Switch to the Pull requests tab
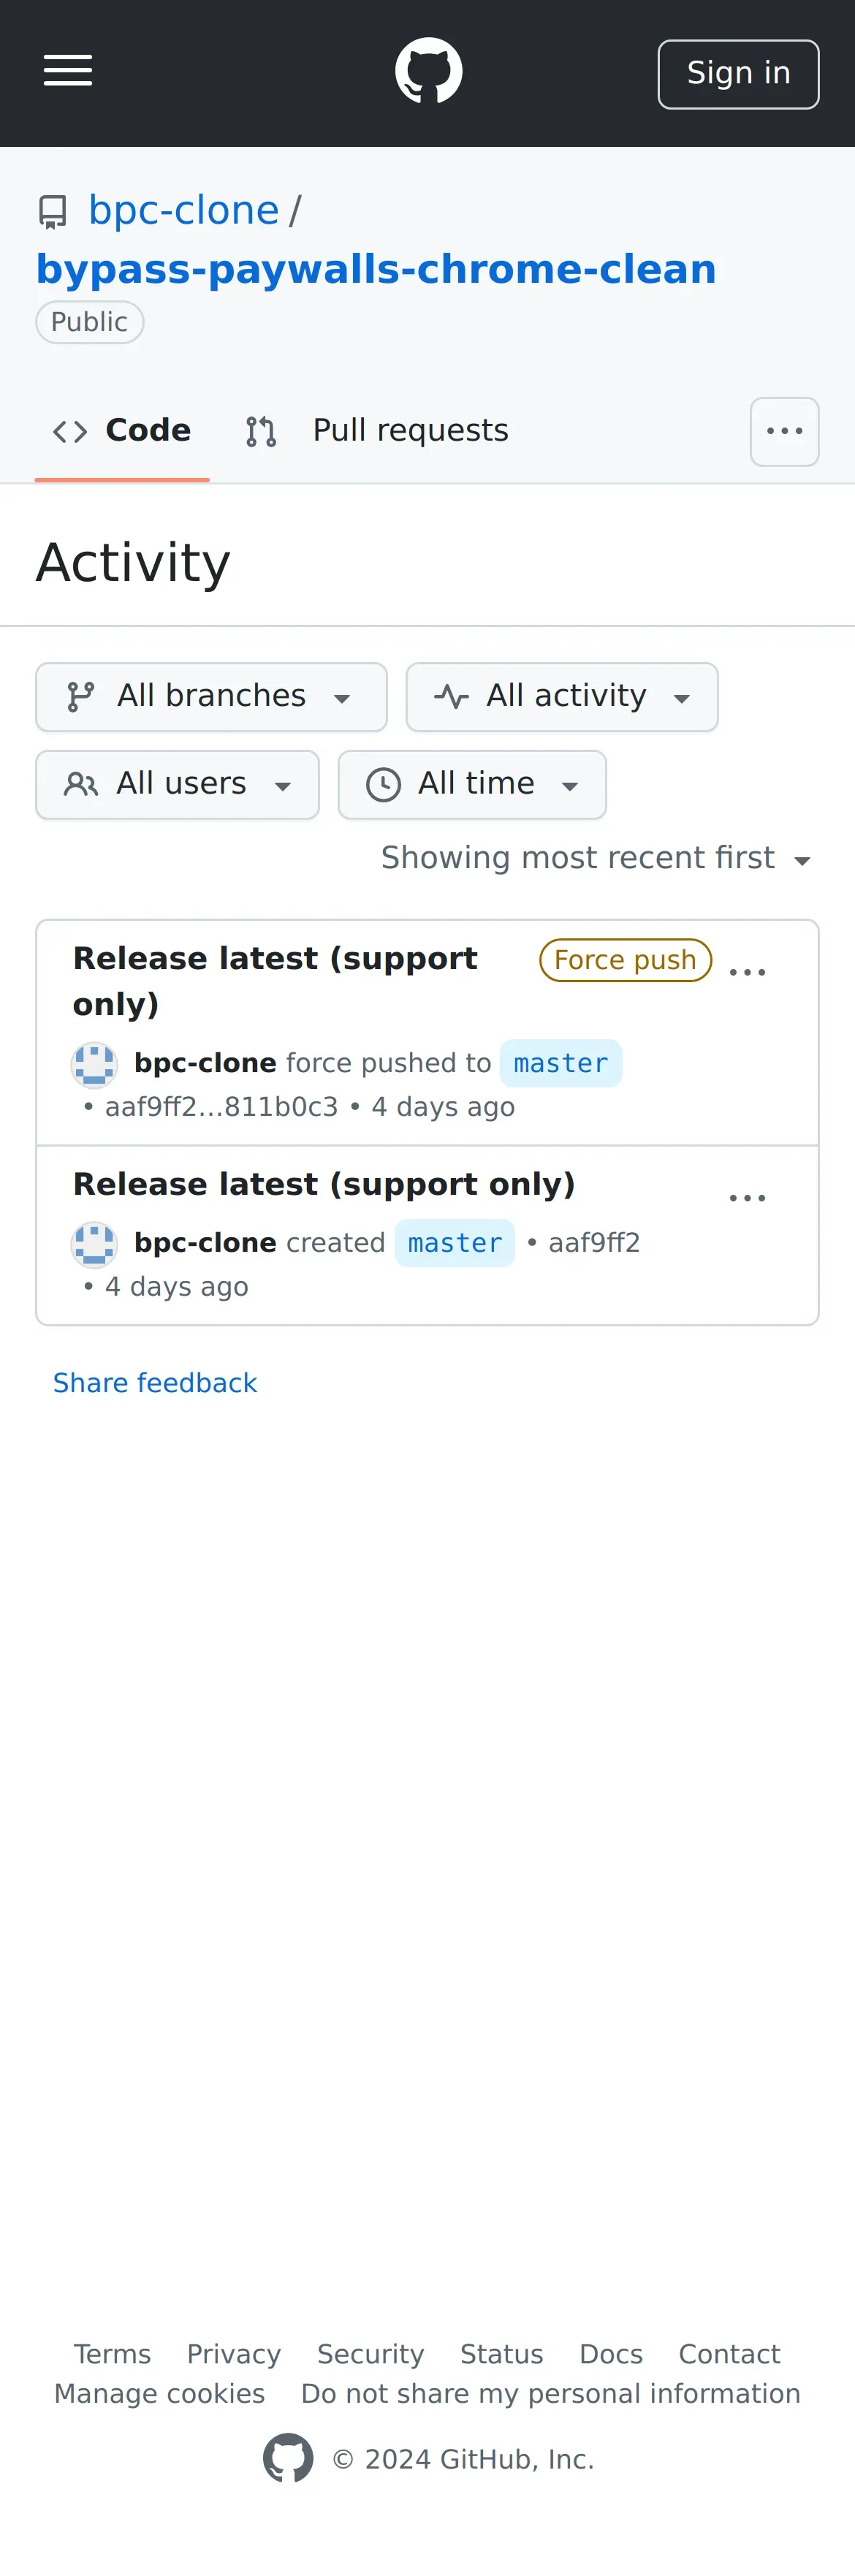Viewport: 855px width, 2576px height. point(377,431)
